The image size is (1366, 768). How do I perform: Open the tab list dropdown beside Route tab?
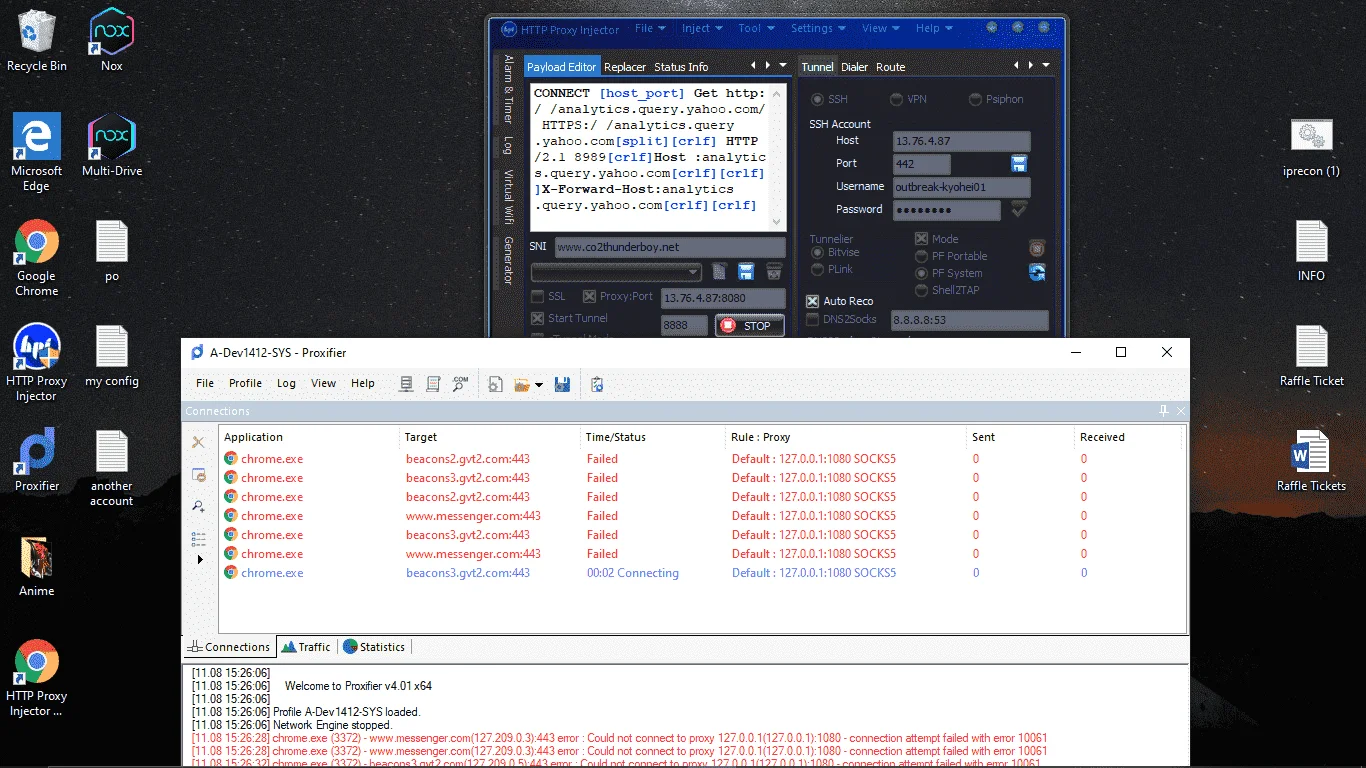[x=1045, y=66]
